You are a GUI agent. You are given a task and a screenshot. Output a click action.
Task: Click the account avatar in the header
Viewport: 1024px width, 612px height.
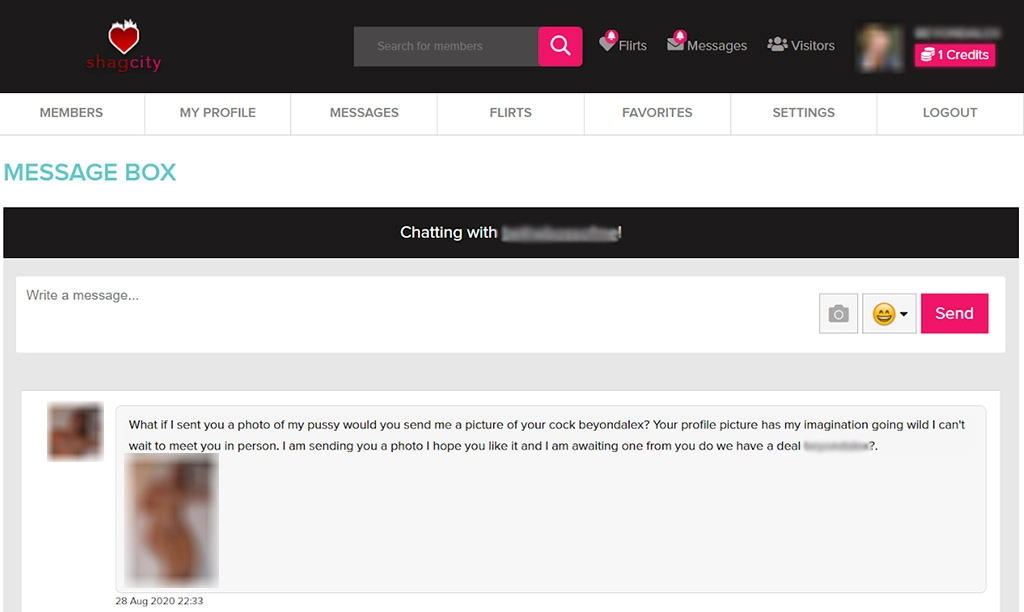[x=880, y=47]
